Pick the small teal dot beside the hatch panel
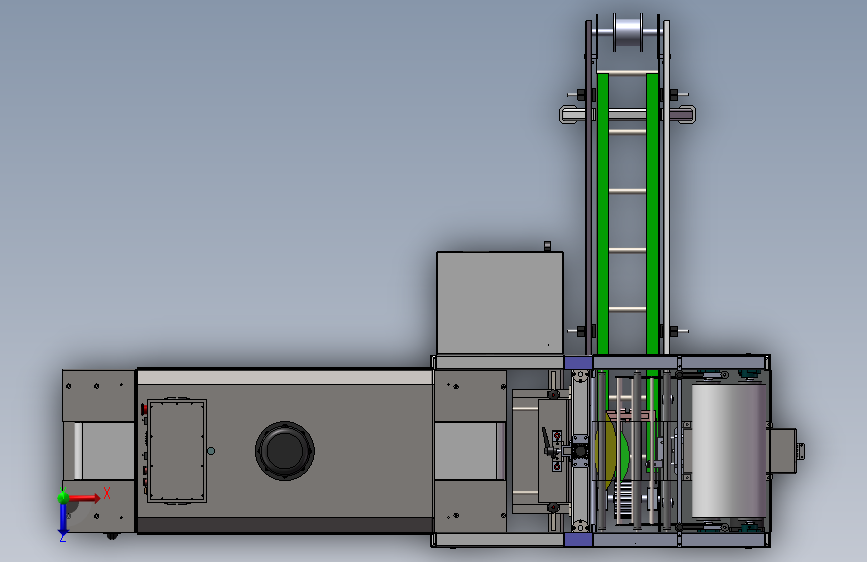 [211, 451]
